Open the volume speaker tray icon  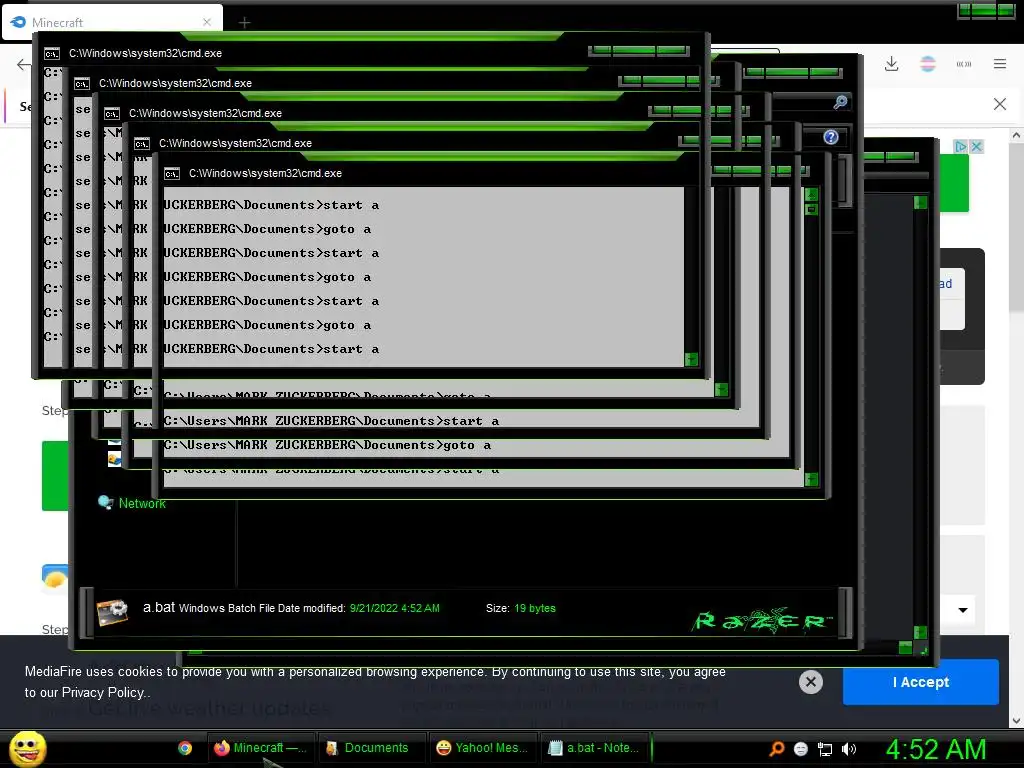(x=849, y=749)
